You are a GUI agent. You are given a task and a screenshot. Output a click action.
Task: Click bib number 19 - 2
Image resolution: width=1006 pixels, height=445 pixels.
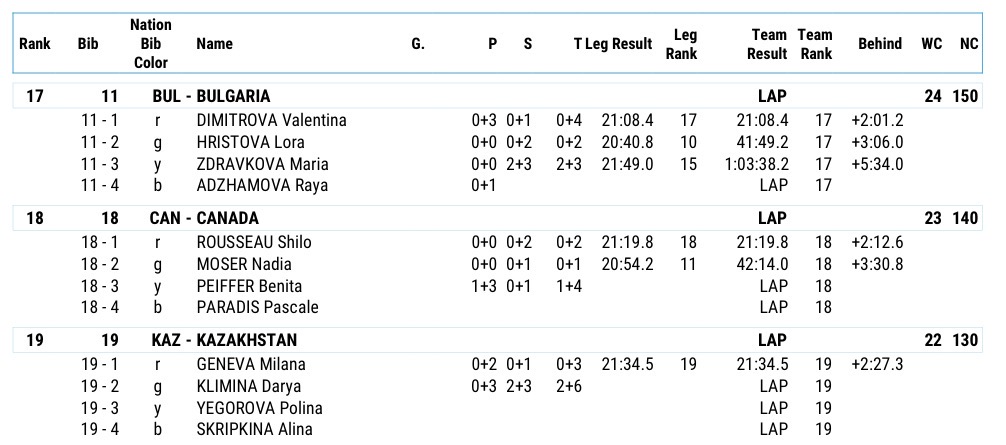[x=101, y=386]
